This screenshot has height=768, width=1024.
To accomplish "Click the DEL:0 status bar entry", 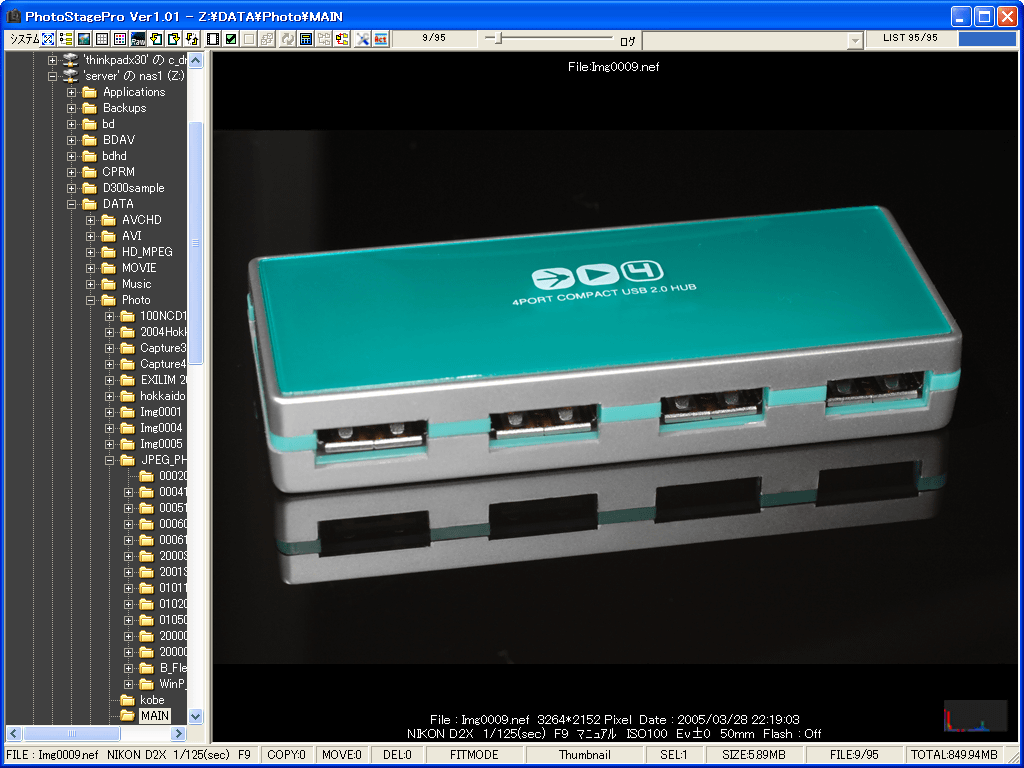I will tap(397, 755).
